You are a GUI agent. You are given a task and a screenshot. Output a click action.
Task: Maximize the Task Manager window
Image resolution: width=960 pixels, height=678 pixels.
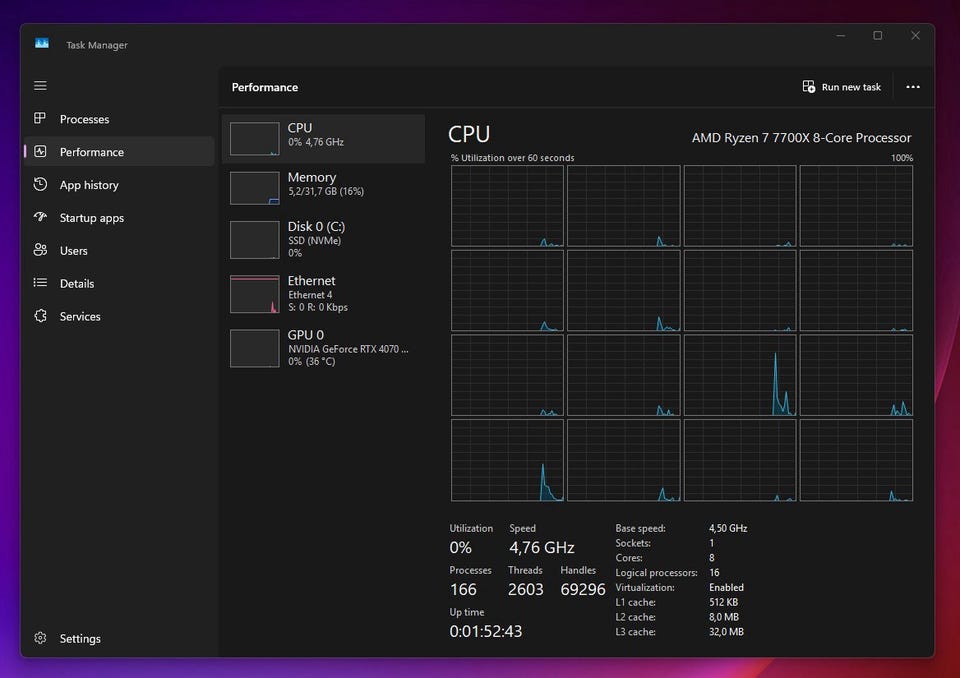click(x=878, y=36)
